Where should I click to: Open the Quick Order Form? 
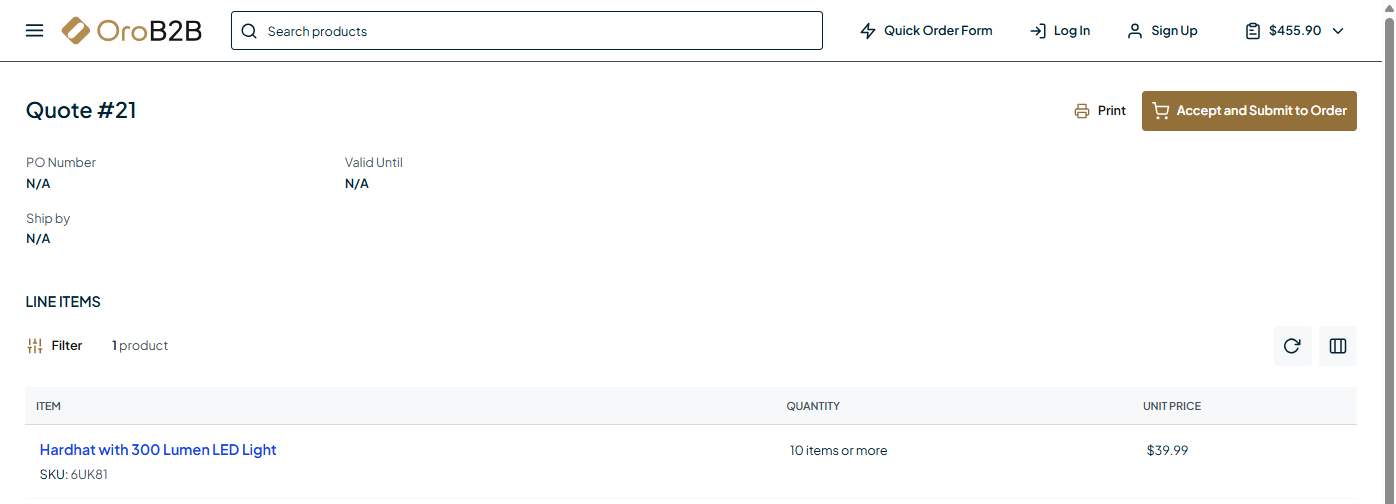click(x=937, y=31)
